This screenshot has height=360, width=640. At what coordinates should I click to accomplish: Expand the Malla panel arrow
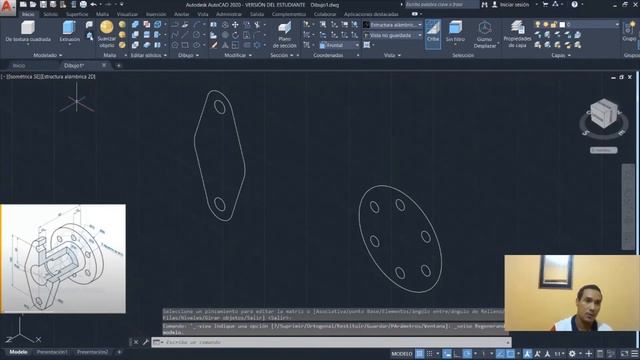click(126, 55)
